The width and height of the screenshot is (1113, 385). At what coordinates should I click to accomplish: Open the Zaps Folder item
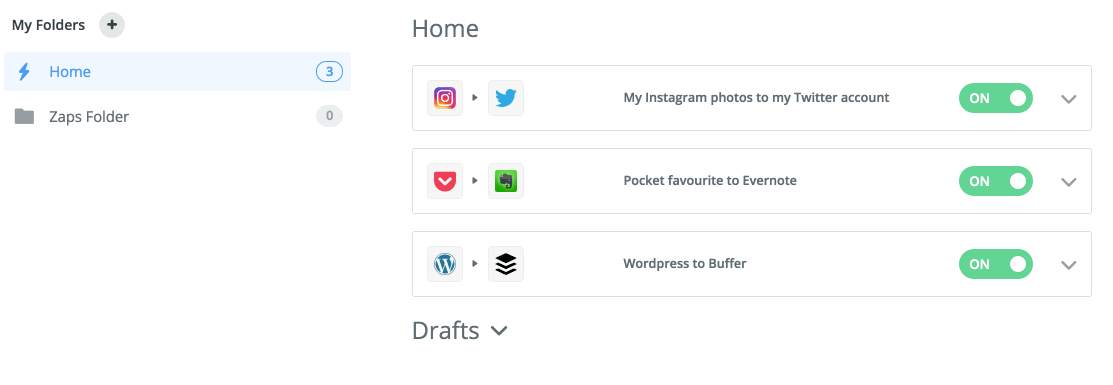click(177, 116)
